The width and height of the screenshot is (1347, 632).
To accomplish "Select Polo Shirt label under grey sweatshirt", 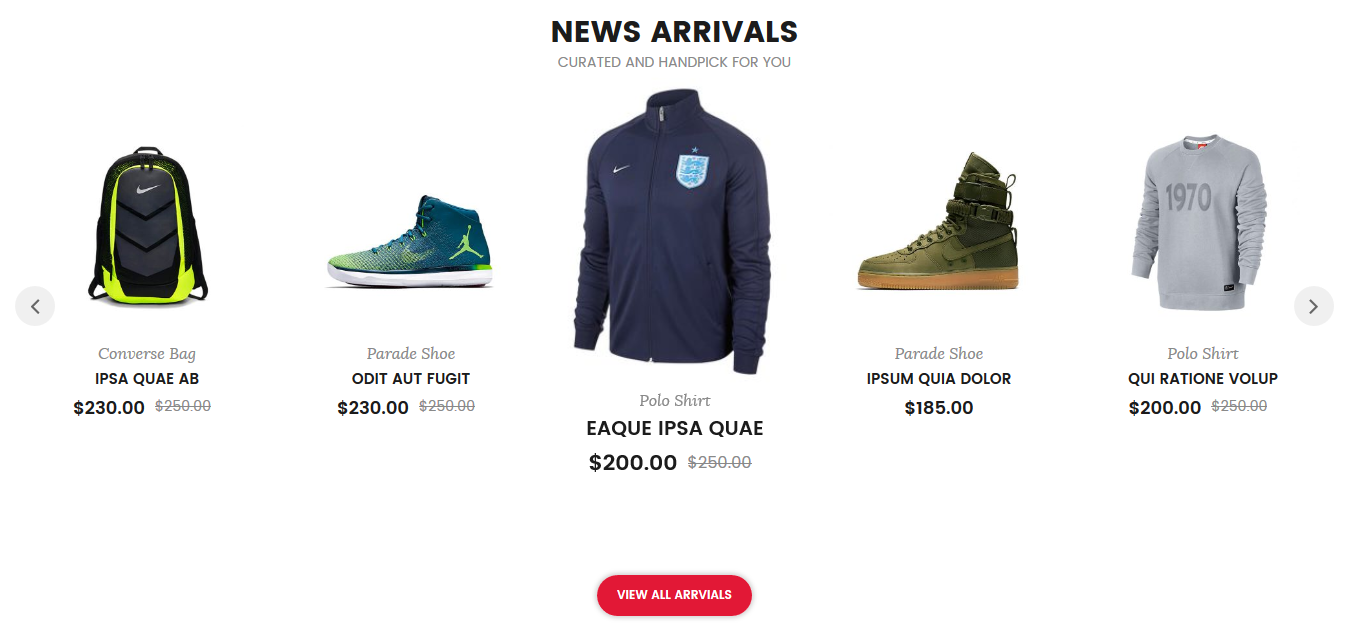I will [1203, 354].
